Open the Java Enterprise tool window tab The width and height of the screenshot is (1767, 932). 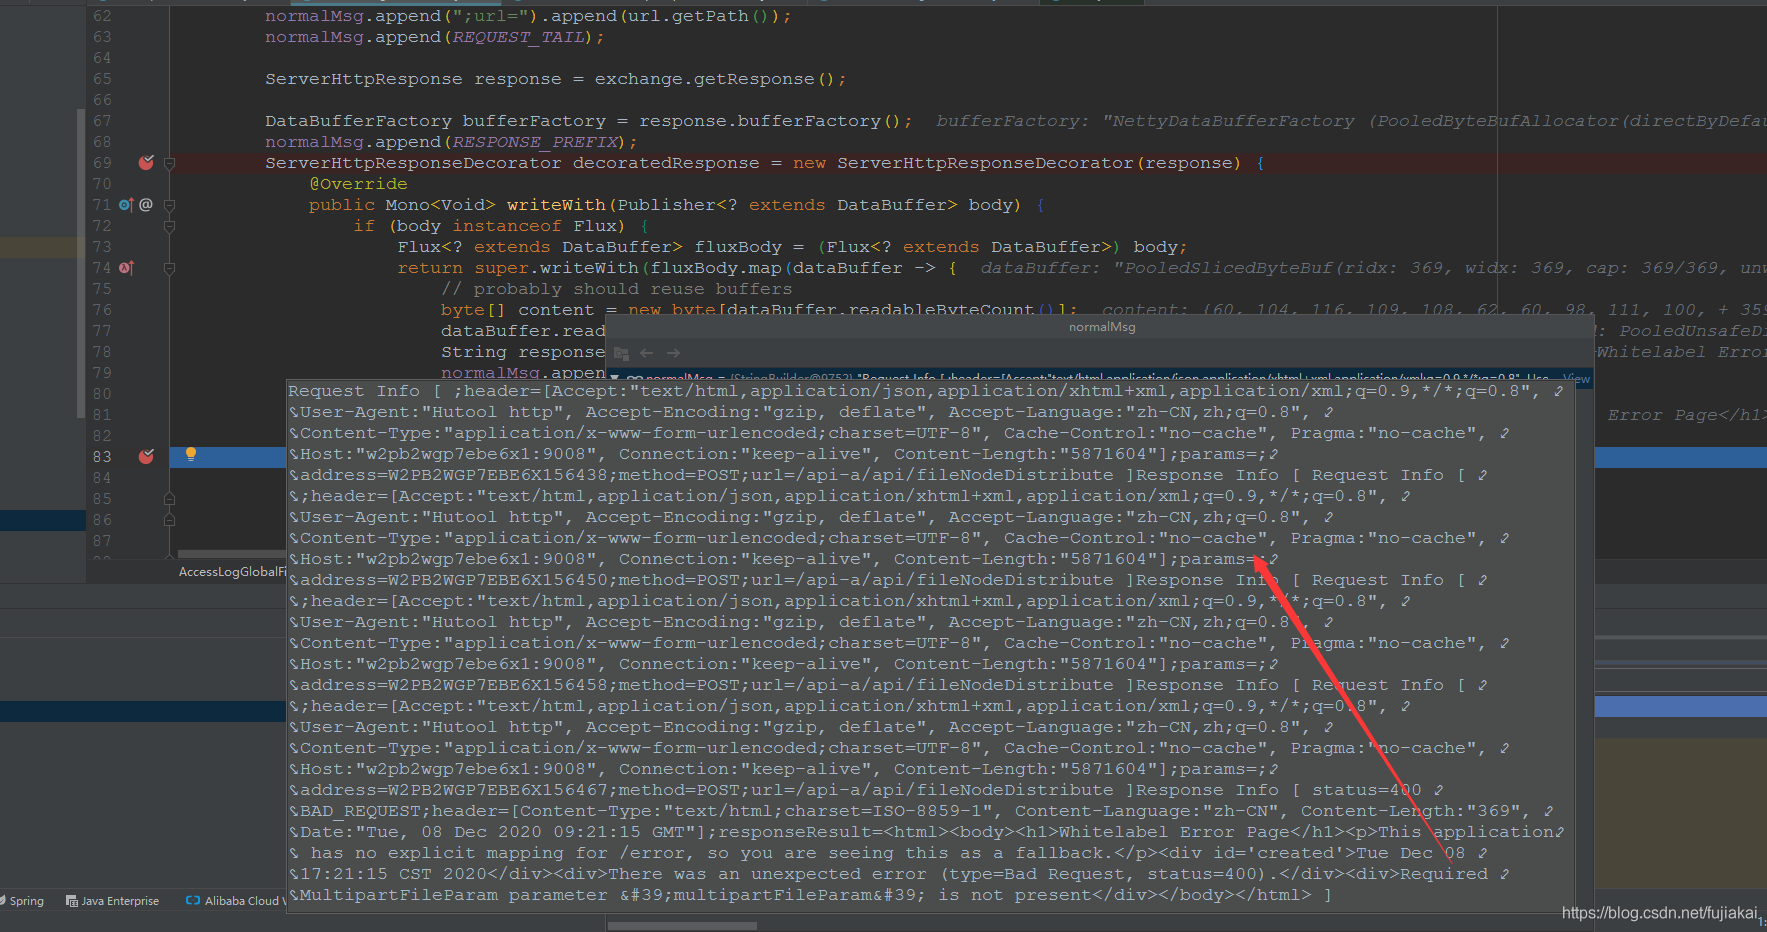(112, 901)
